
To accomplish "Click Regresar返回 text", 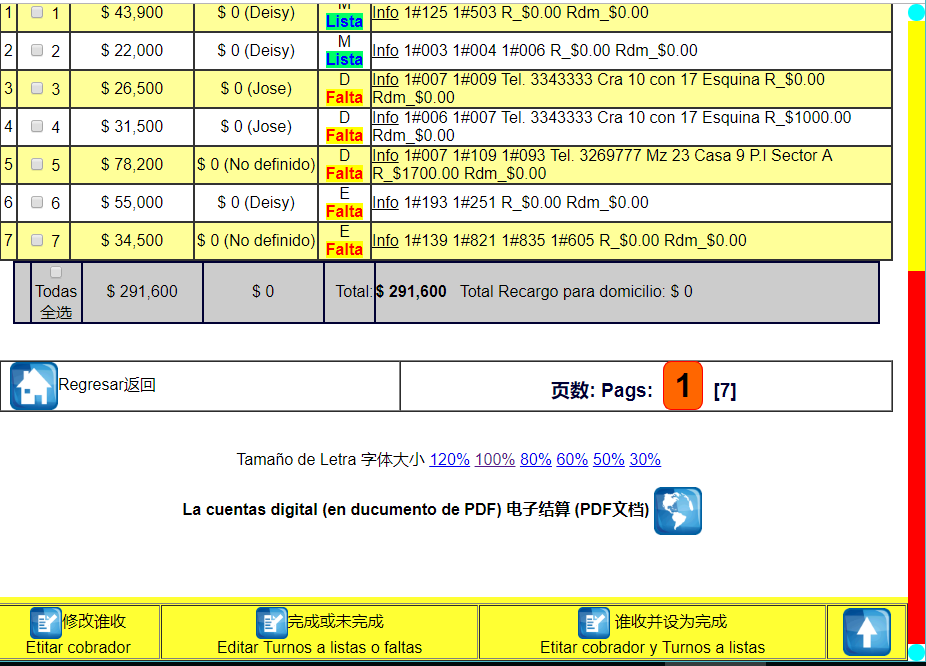I will coord(107,385).
